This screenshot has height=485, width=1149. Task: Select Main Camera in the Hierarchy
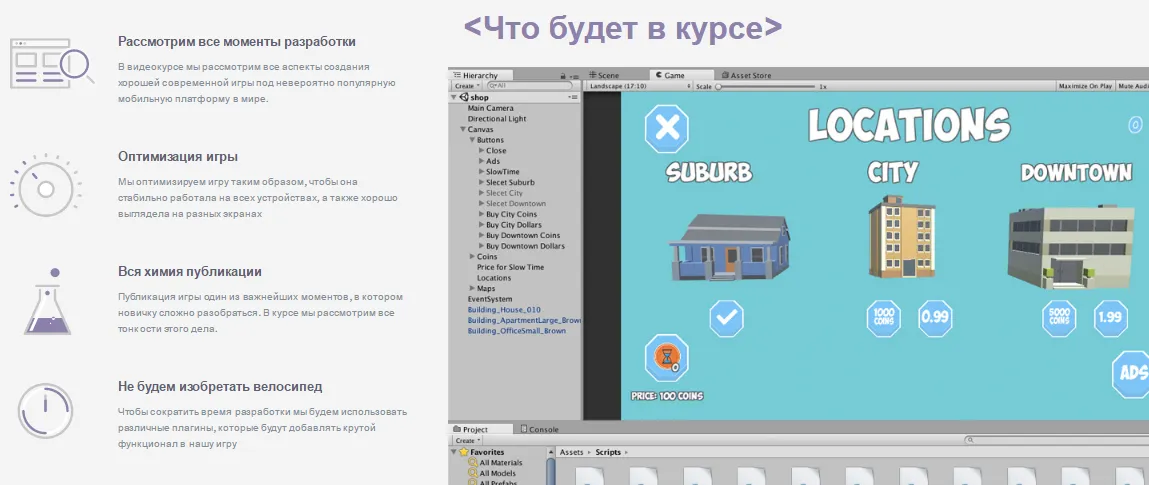(490, 108)
